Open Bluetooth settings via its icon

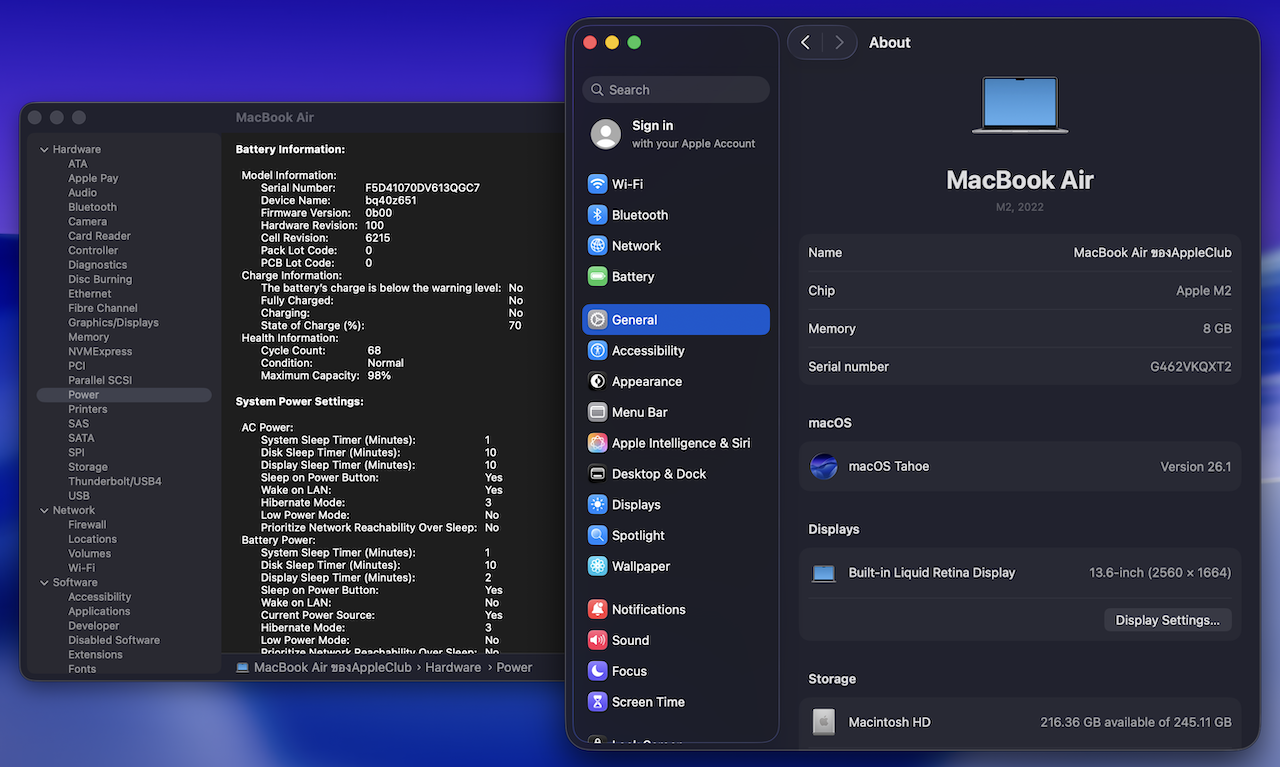coord(597,215)
